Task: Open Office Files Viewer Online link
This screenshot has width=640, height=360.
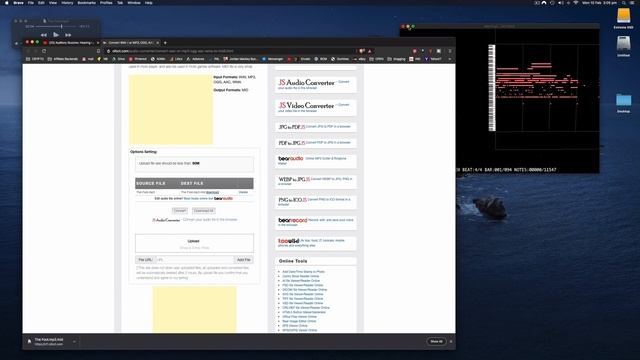Action: pyautogui.click(x=299, y=316)
